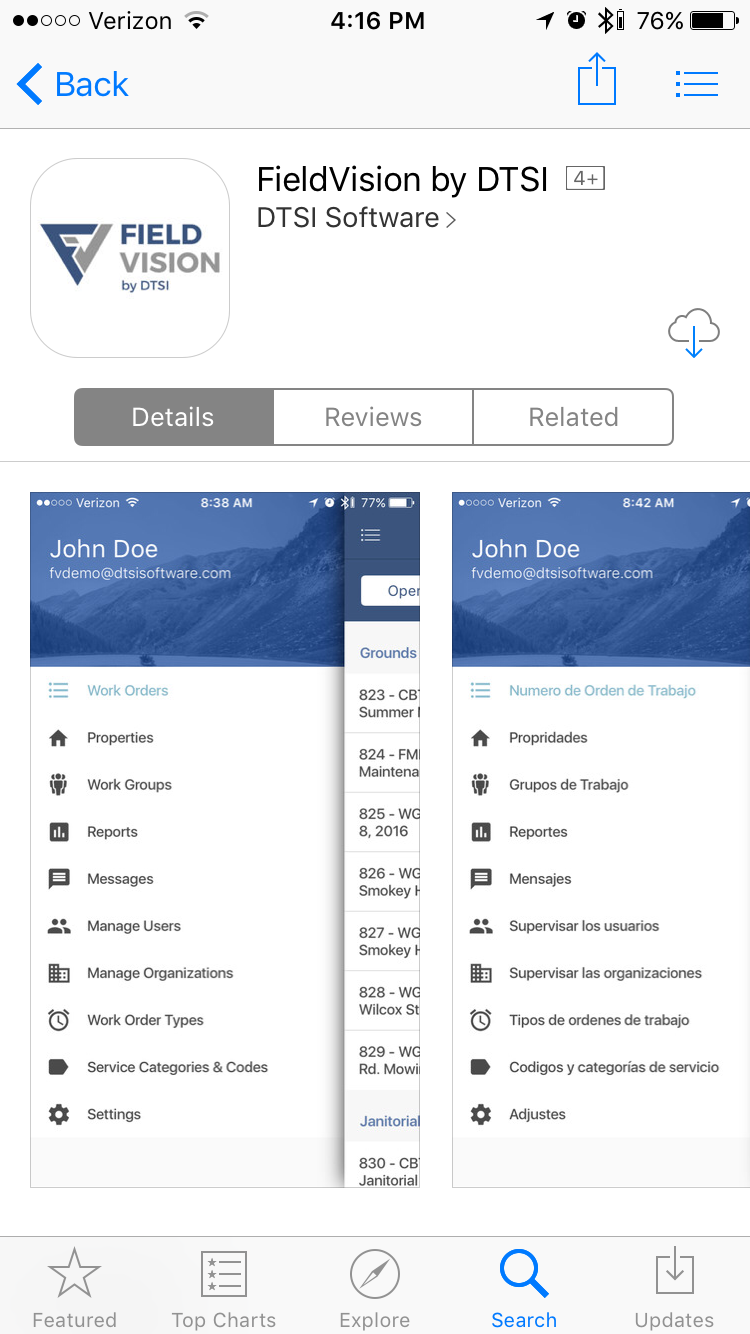Tap Mensajes message icon
This screenshot has width=750, height=1334.
coord(481,879)
